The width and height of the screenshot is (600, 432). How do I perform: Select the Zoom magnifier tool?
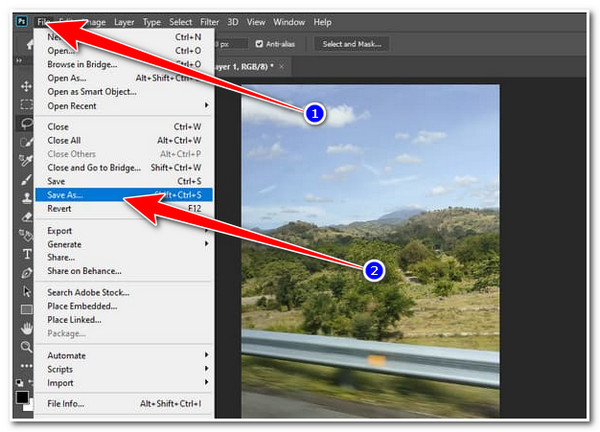tap(26, 347)
